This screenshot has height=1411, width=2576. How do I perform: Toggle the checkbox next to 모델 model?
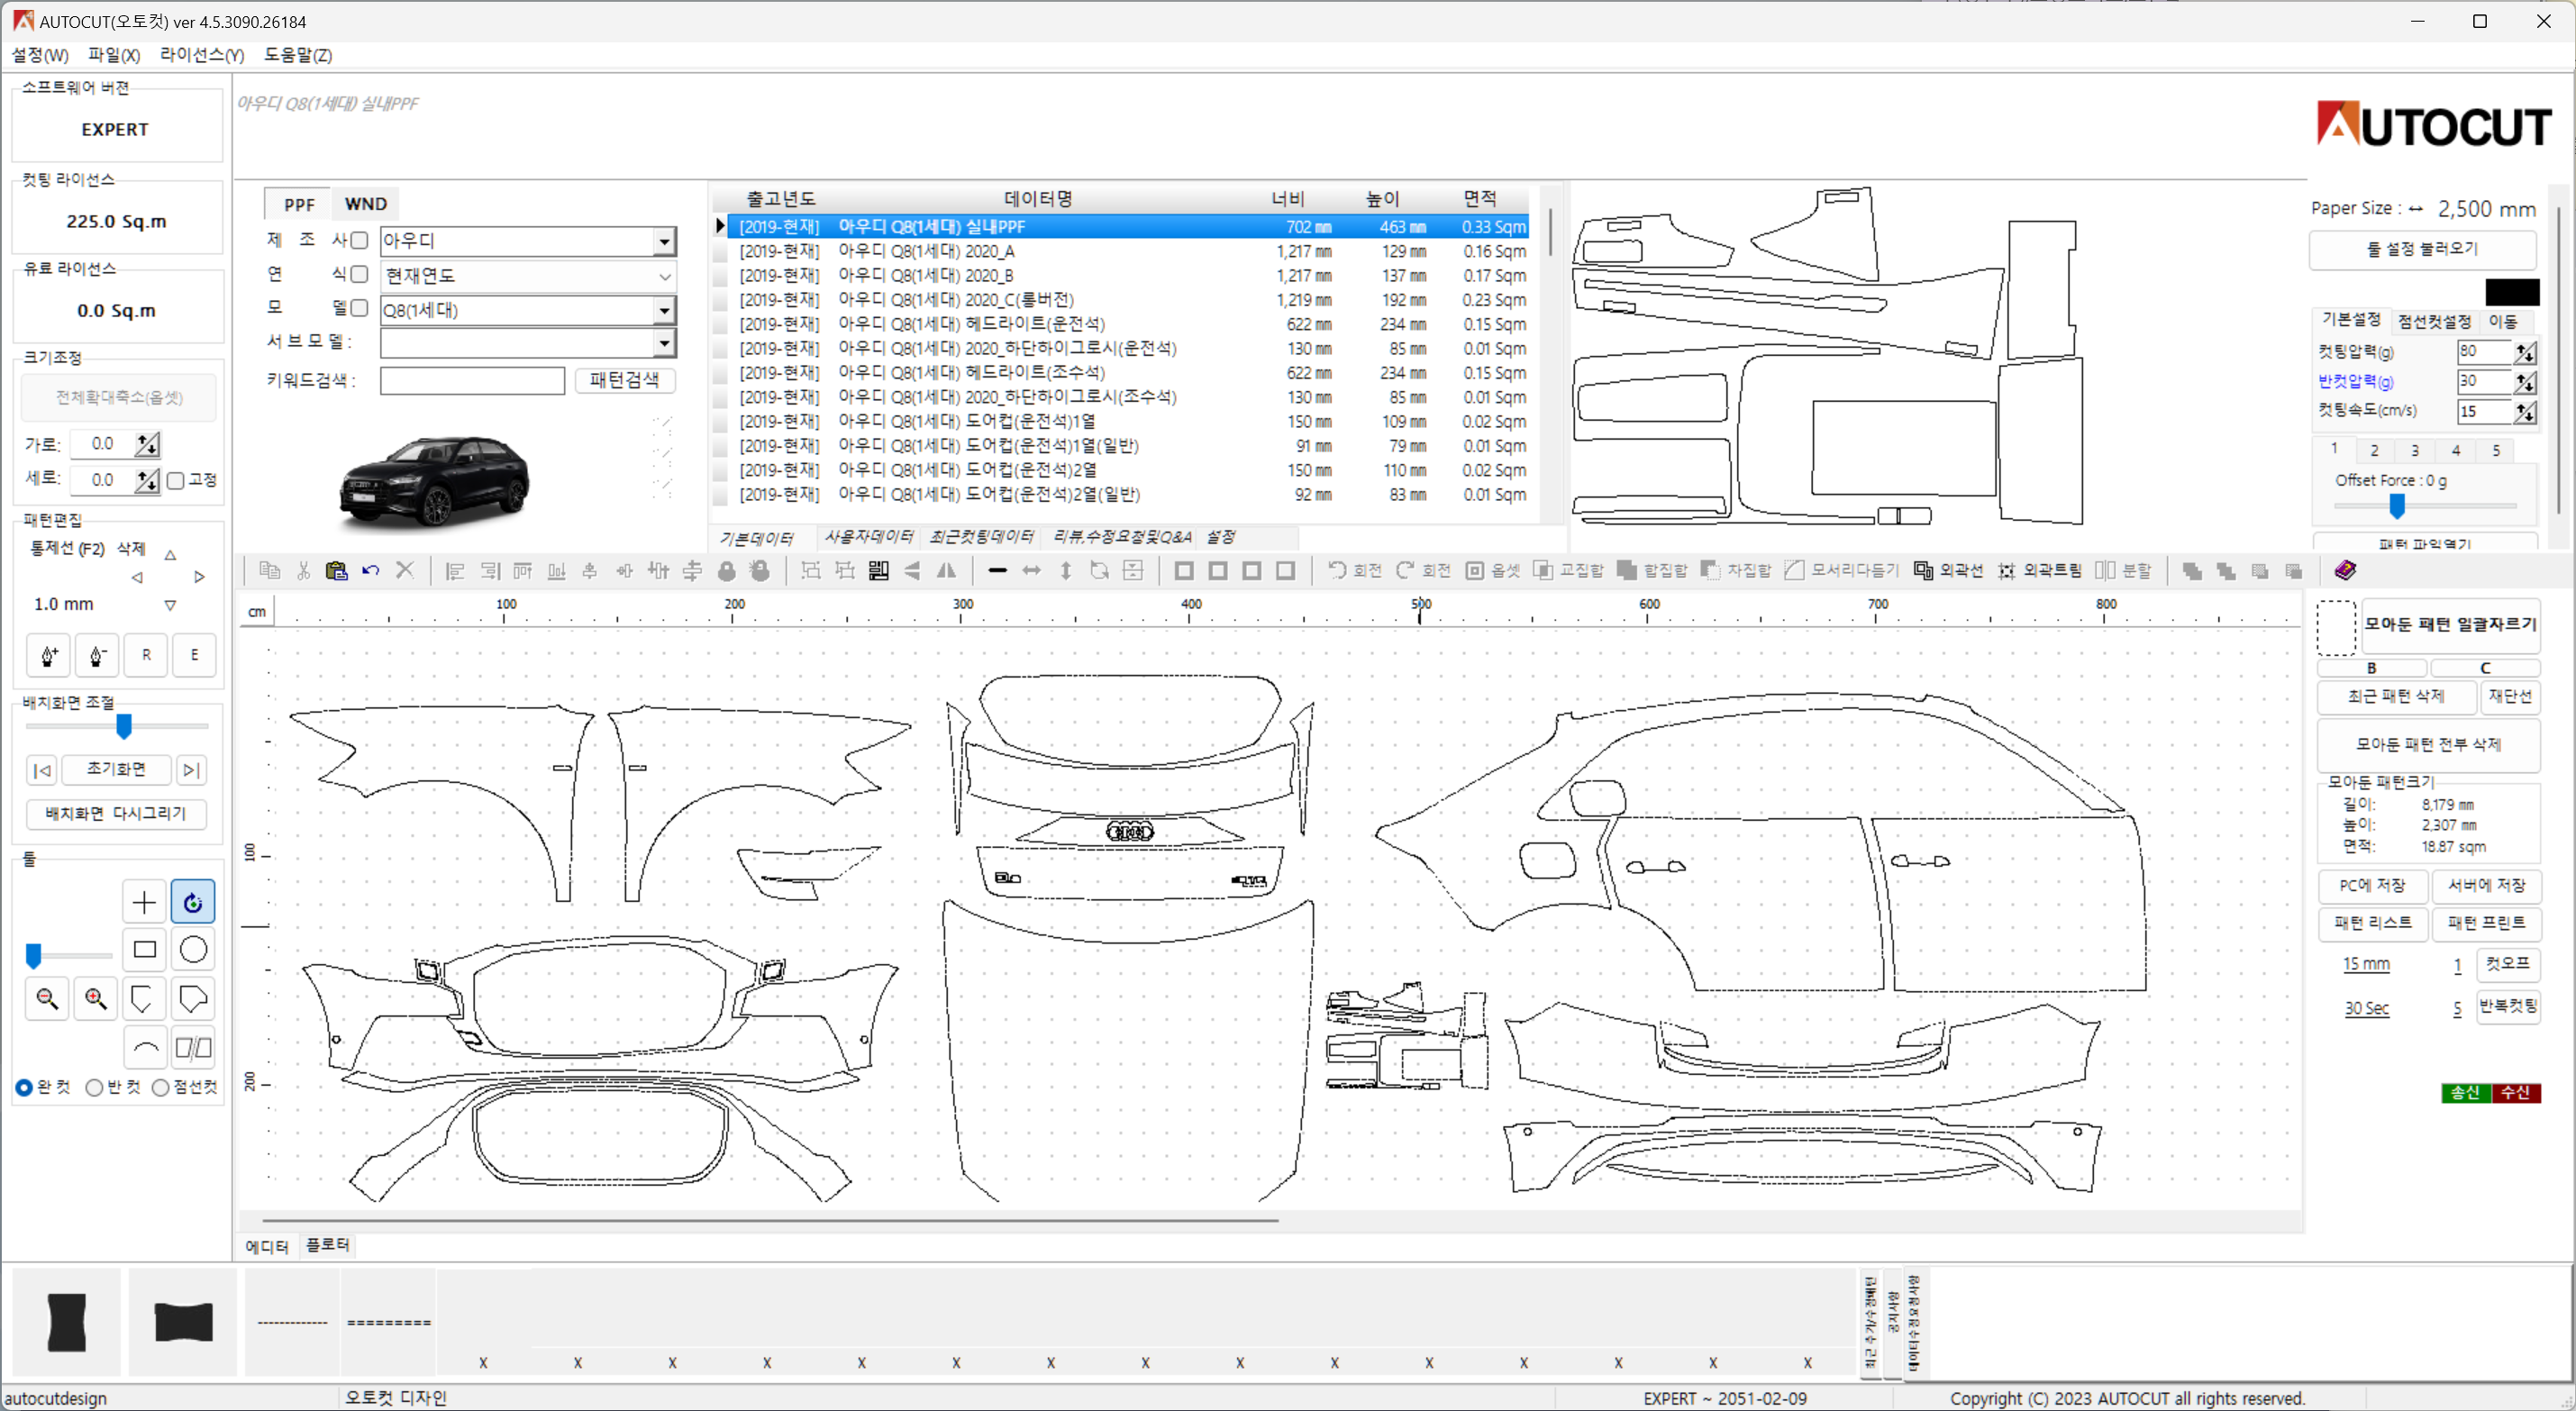[359, 308]
